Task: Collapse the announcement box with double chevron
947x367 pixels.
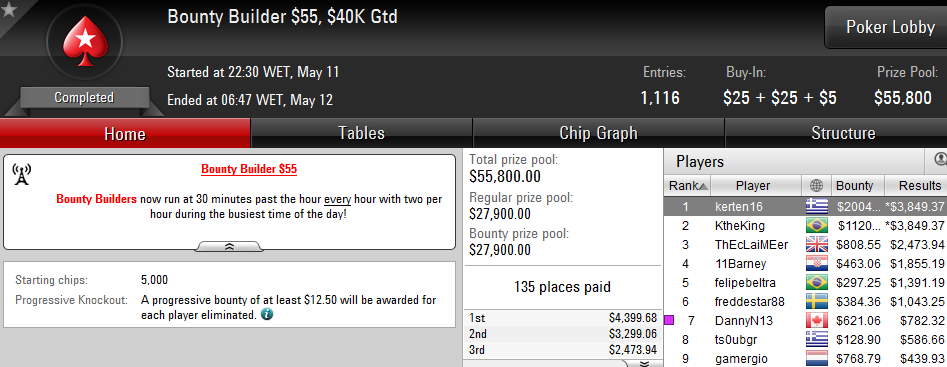Action: 230,246
